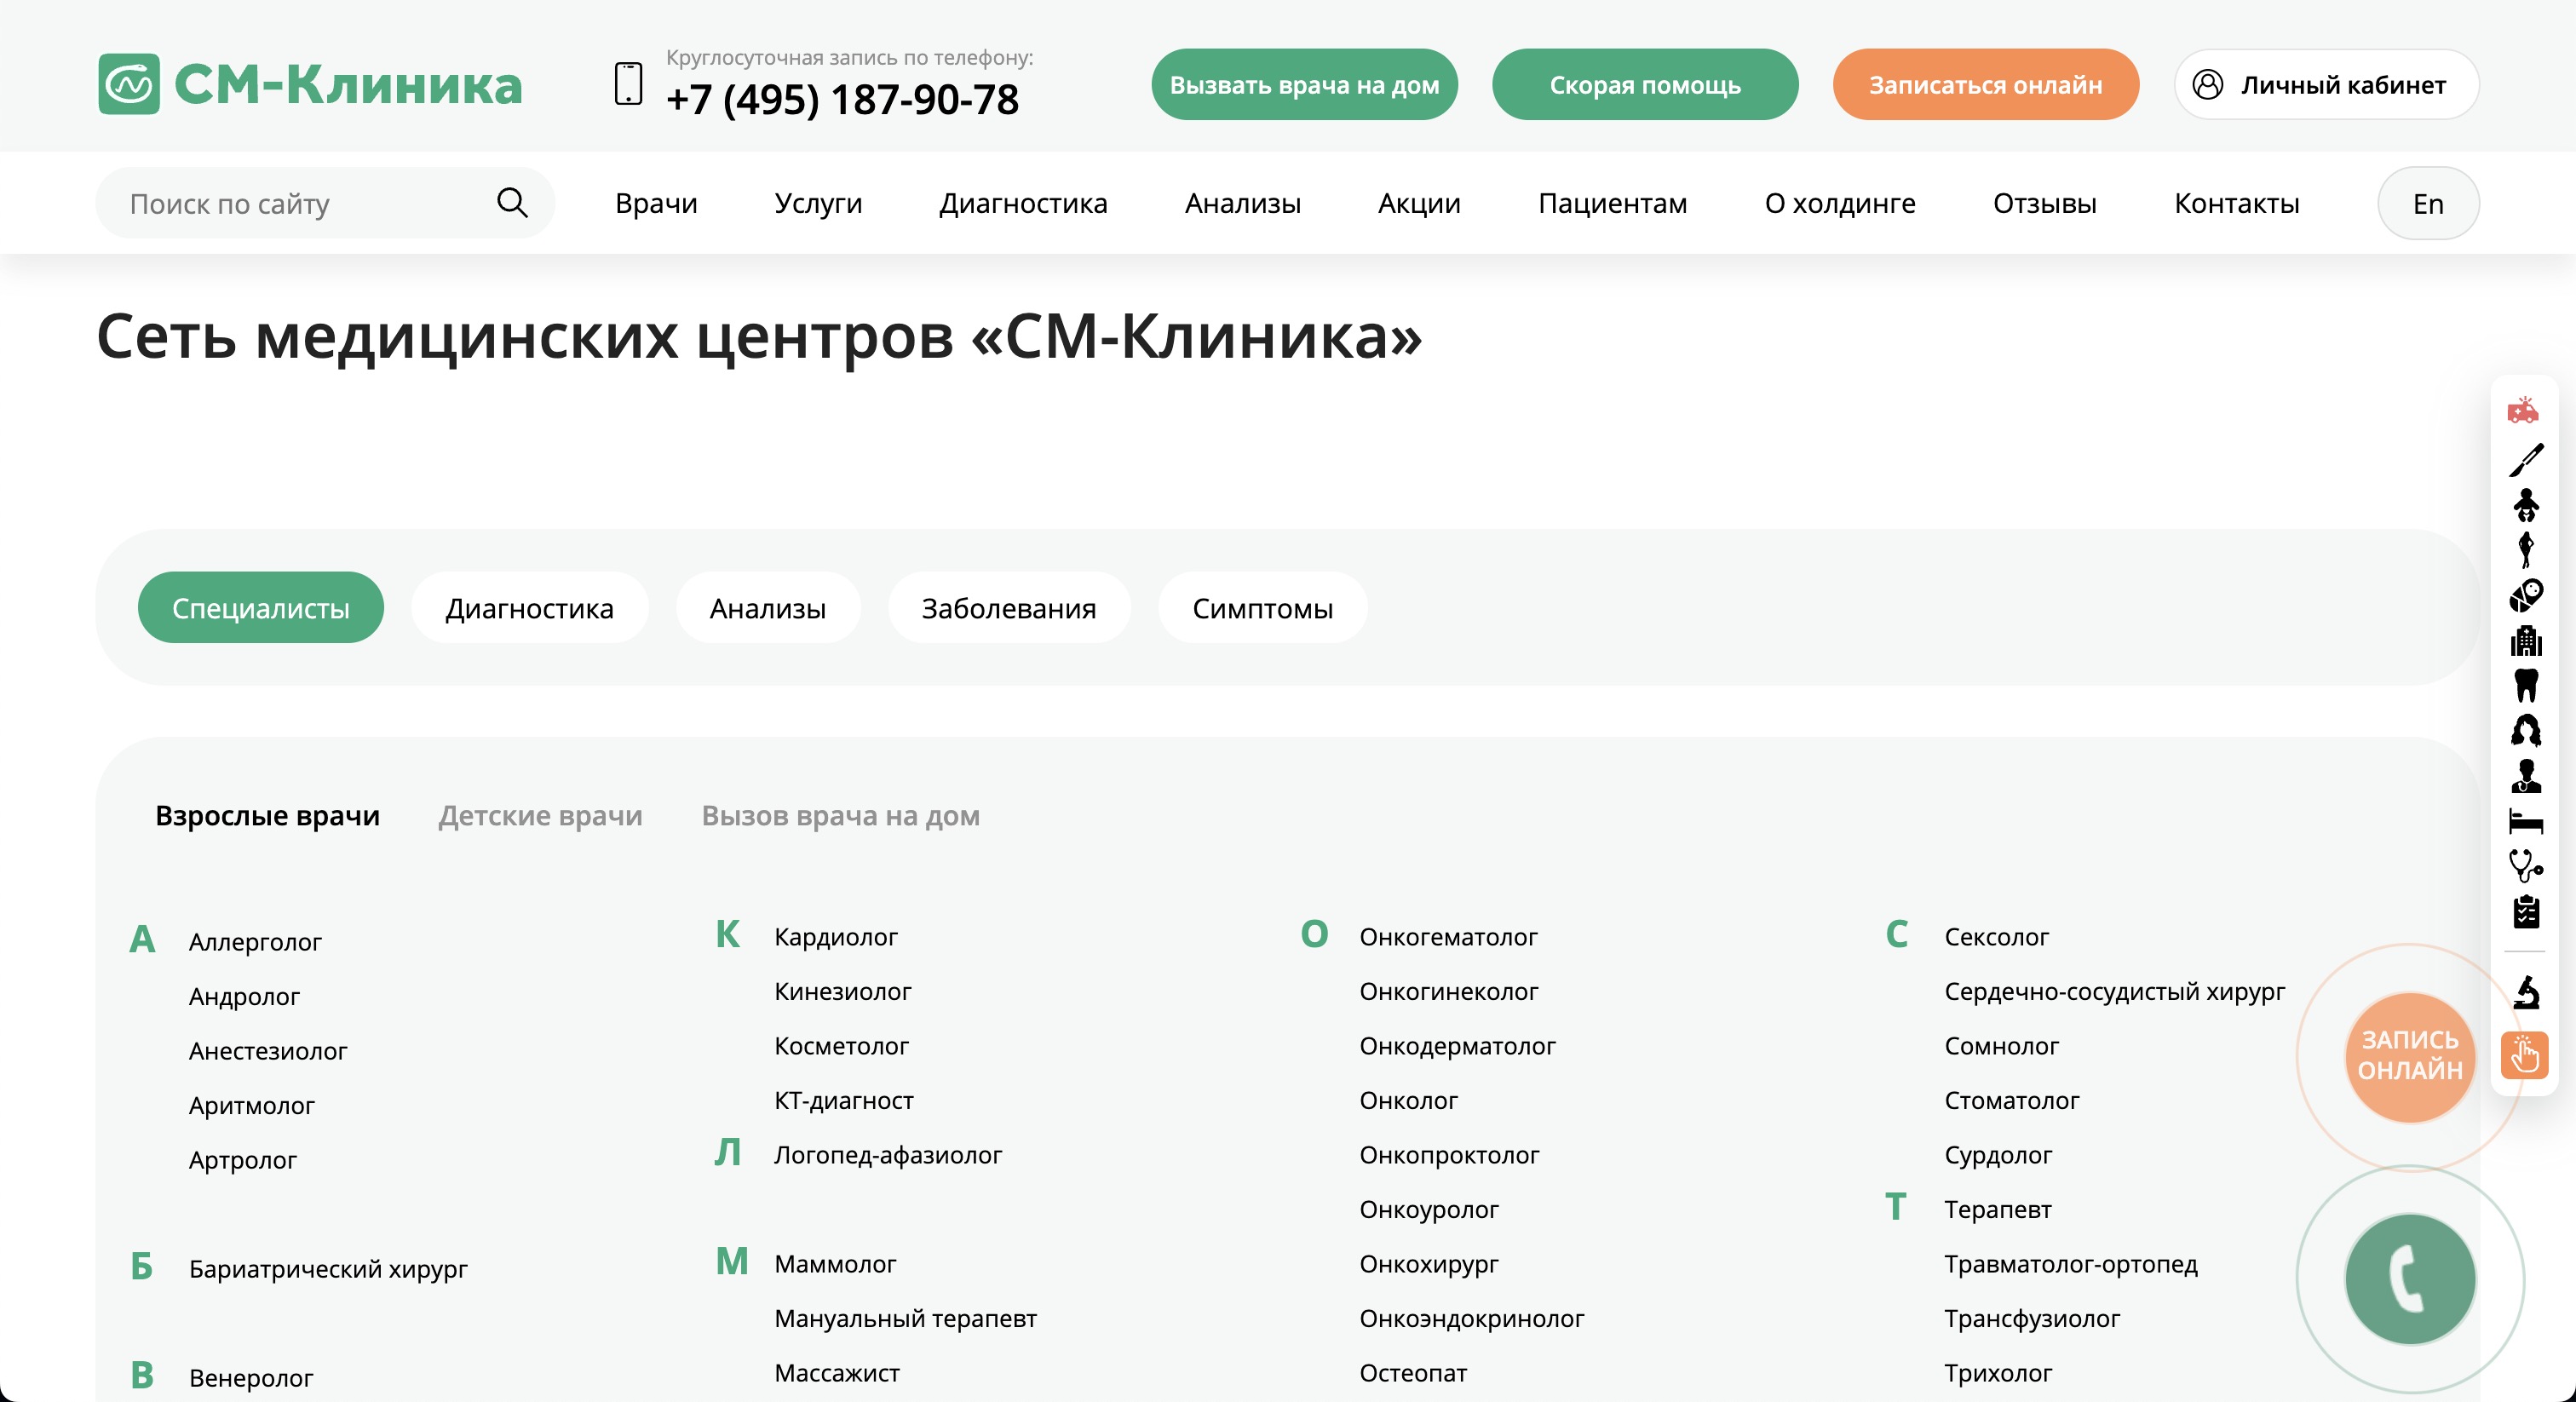Click the phone number +7 (495) 187-90-78
2576x1402 pixels.
842,100
